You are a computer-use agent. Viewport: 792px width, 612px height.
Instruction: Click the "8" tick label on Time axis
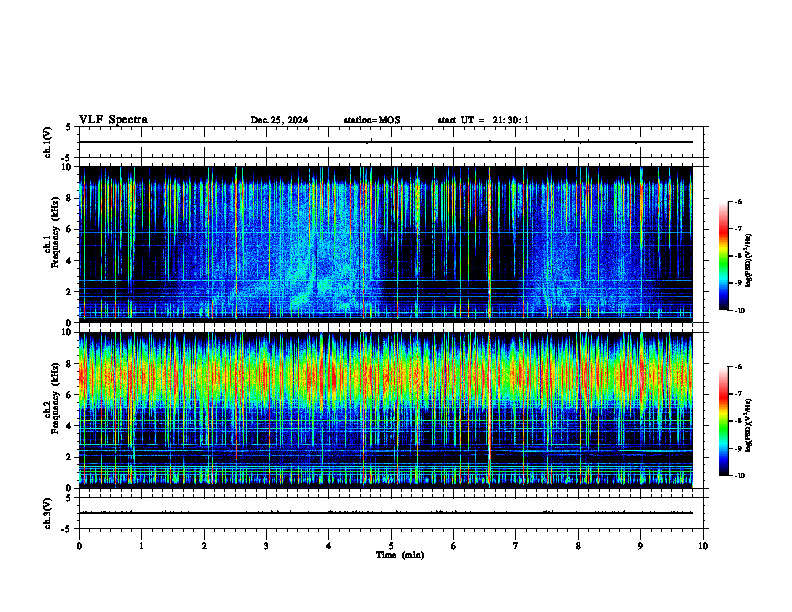click(578, 546)
